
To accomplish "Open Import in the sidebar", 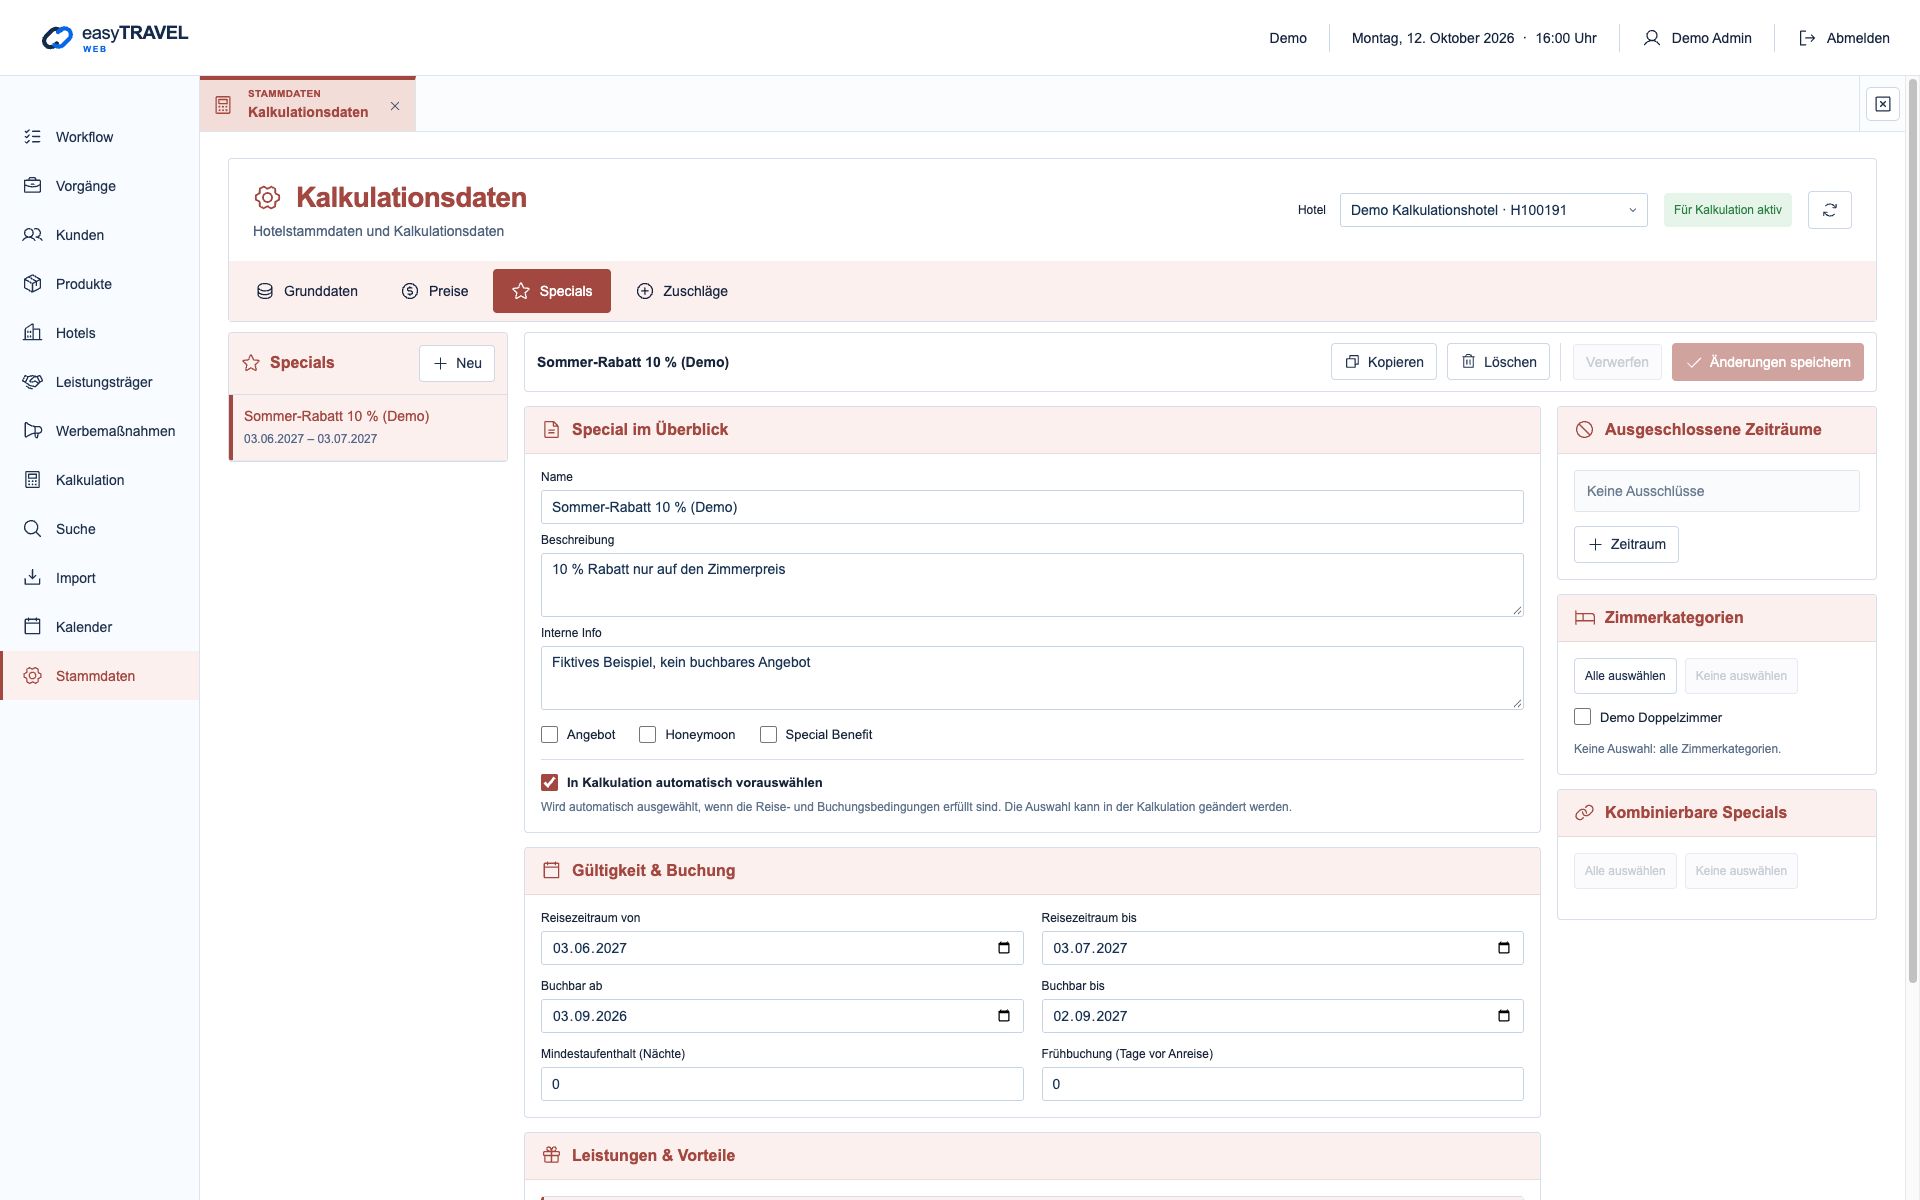I will 99,578.
